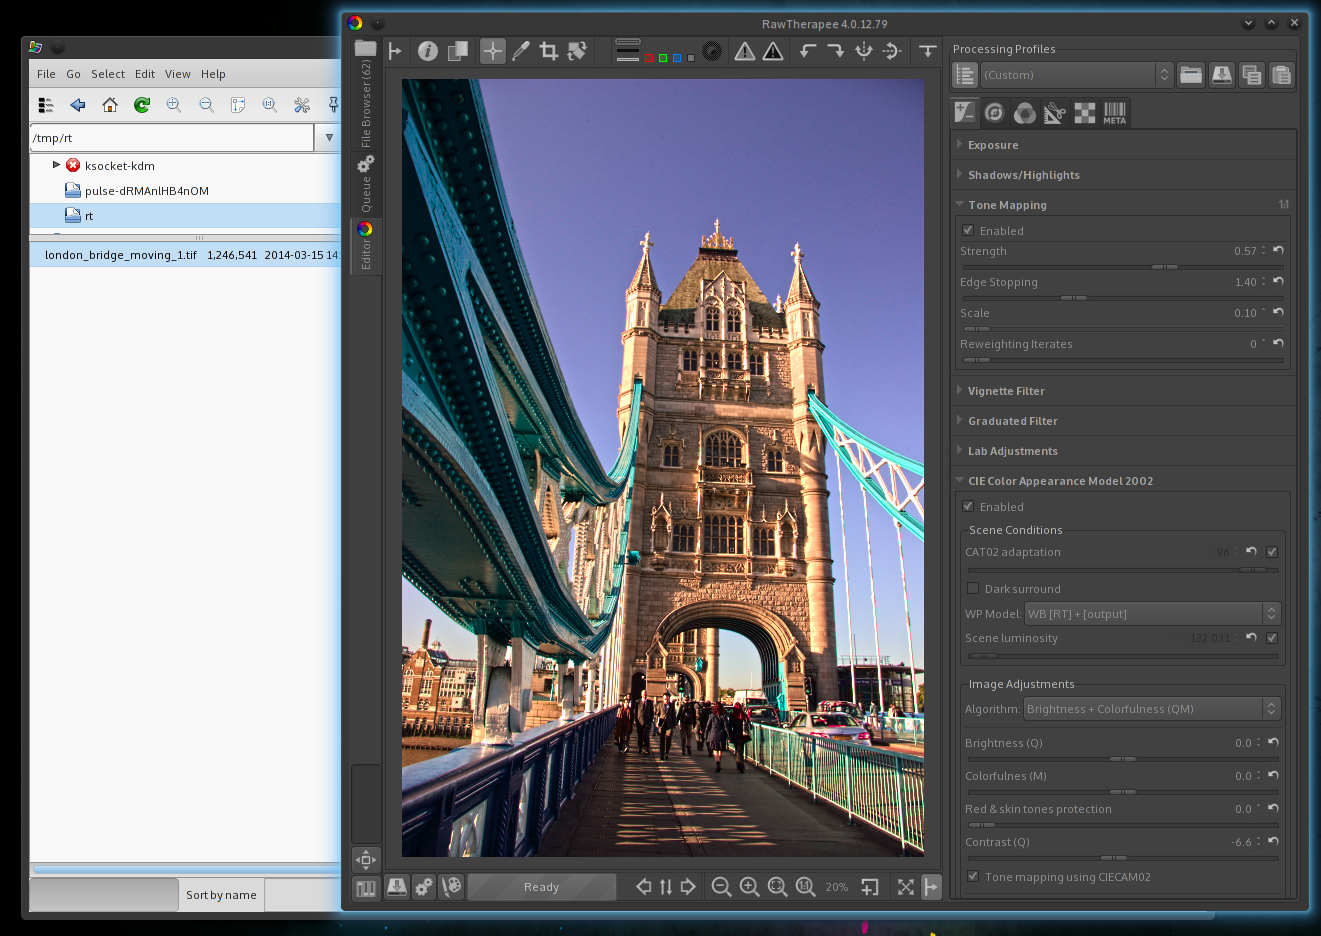
Task: Select the london_bridge_moving_1.tif file
Action: pyautogui.click(x=121, y=255)
